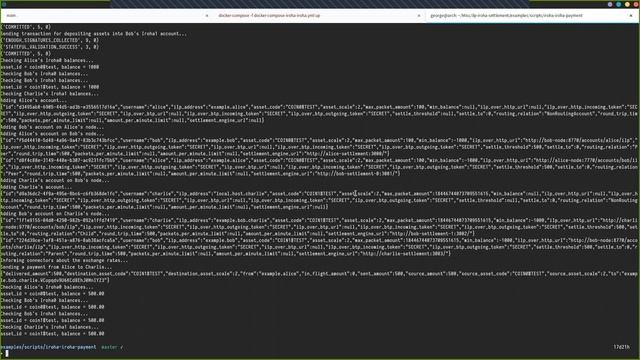The height and width of the screenshot is (360, 640).
Task: Click the "Sending a payment from Alice to Charlie..." line
Action: point(56,267)
